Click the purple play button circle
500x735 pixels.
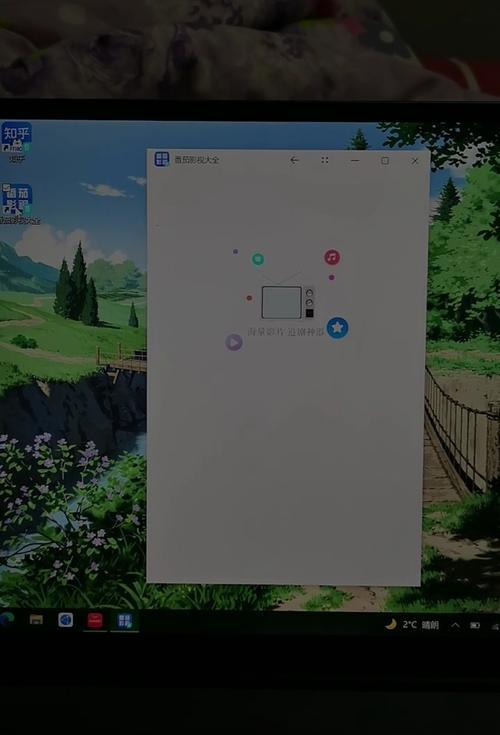[234, 342]
